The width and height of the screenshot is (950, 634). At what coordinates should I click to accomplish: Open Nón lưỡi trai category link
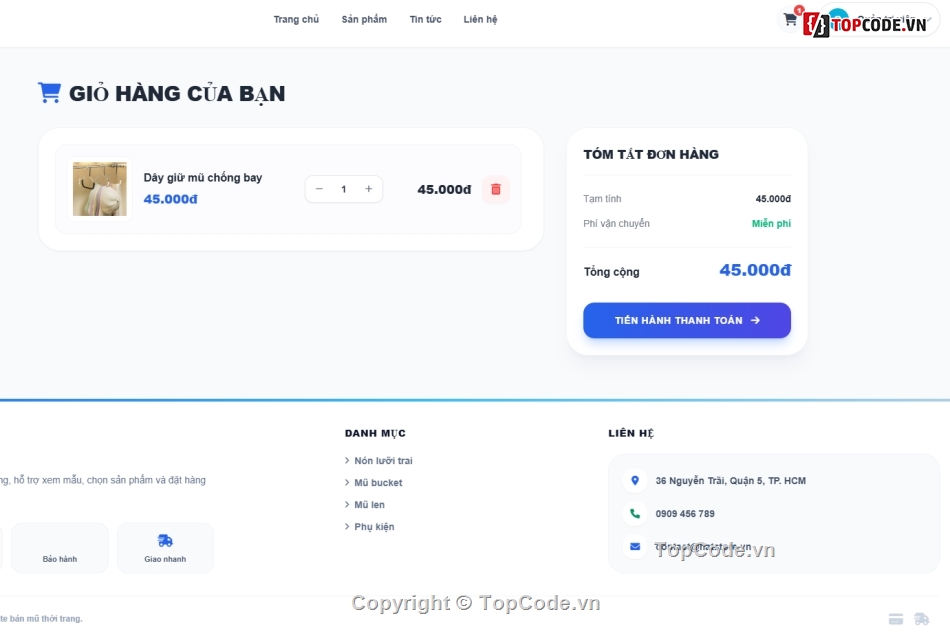[384, 461]
